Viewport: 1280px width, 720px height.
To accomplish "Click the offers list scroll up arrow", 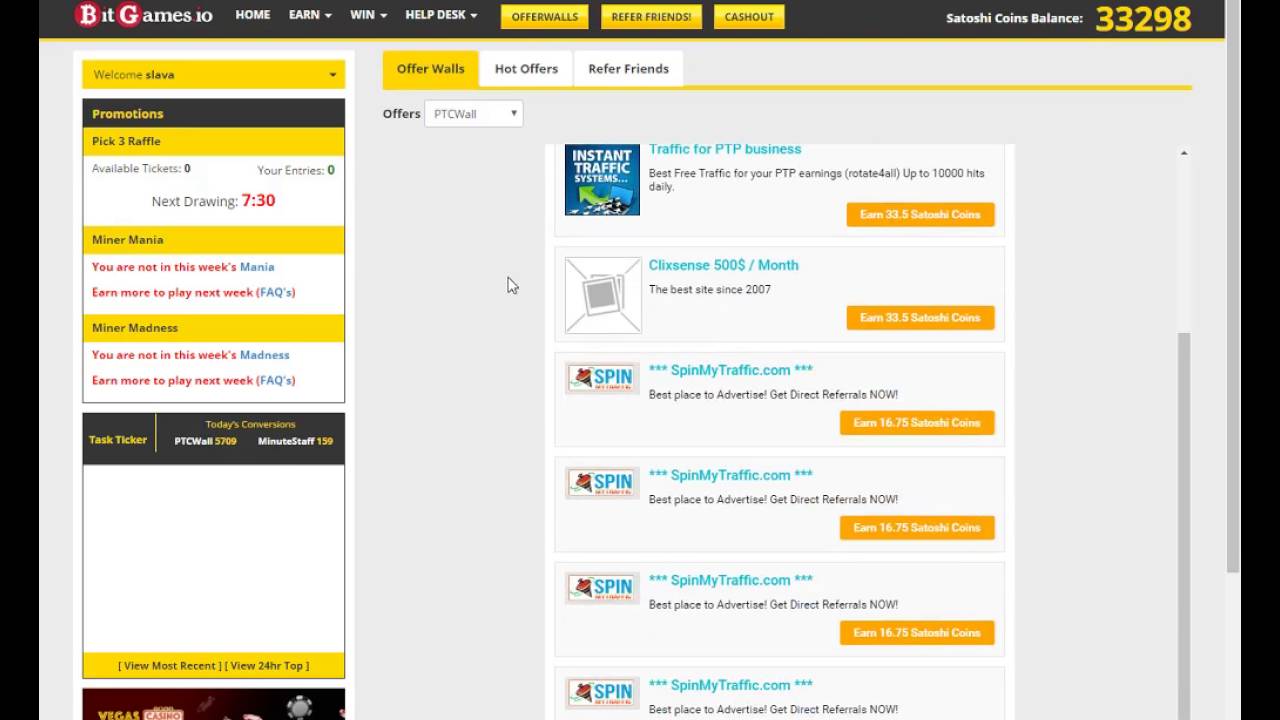I will 1184,153.
